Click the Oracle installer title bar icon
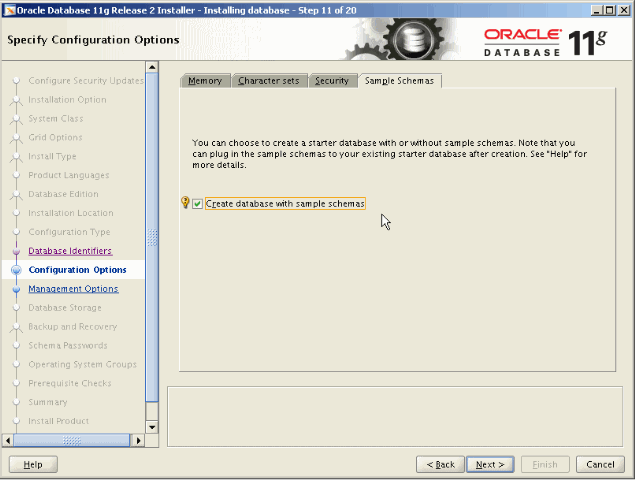 pyautogui.click(x=9, y=10)
